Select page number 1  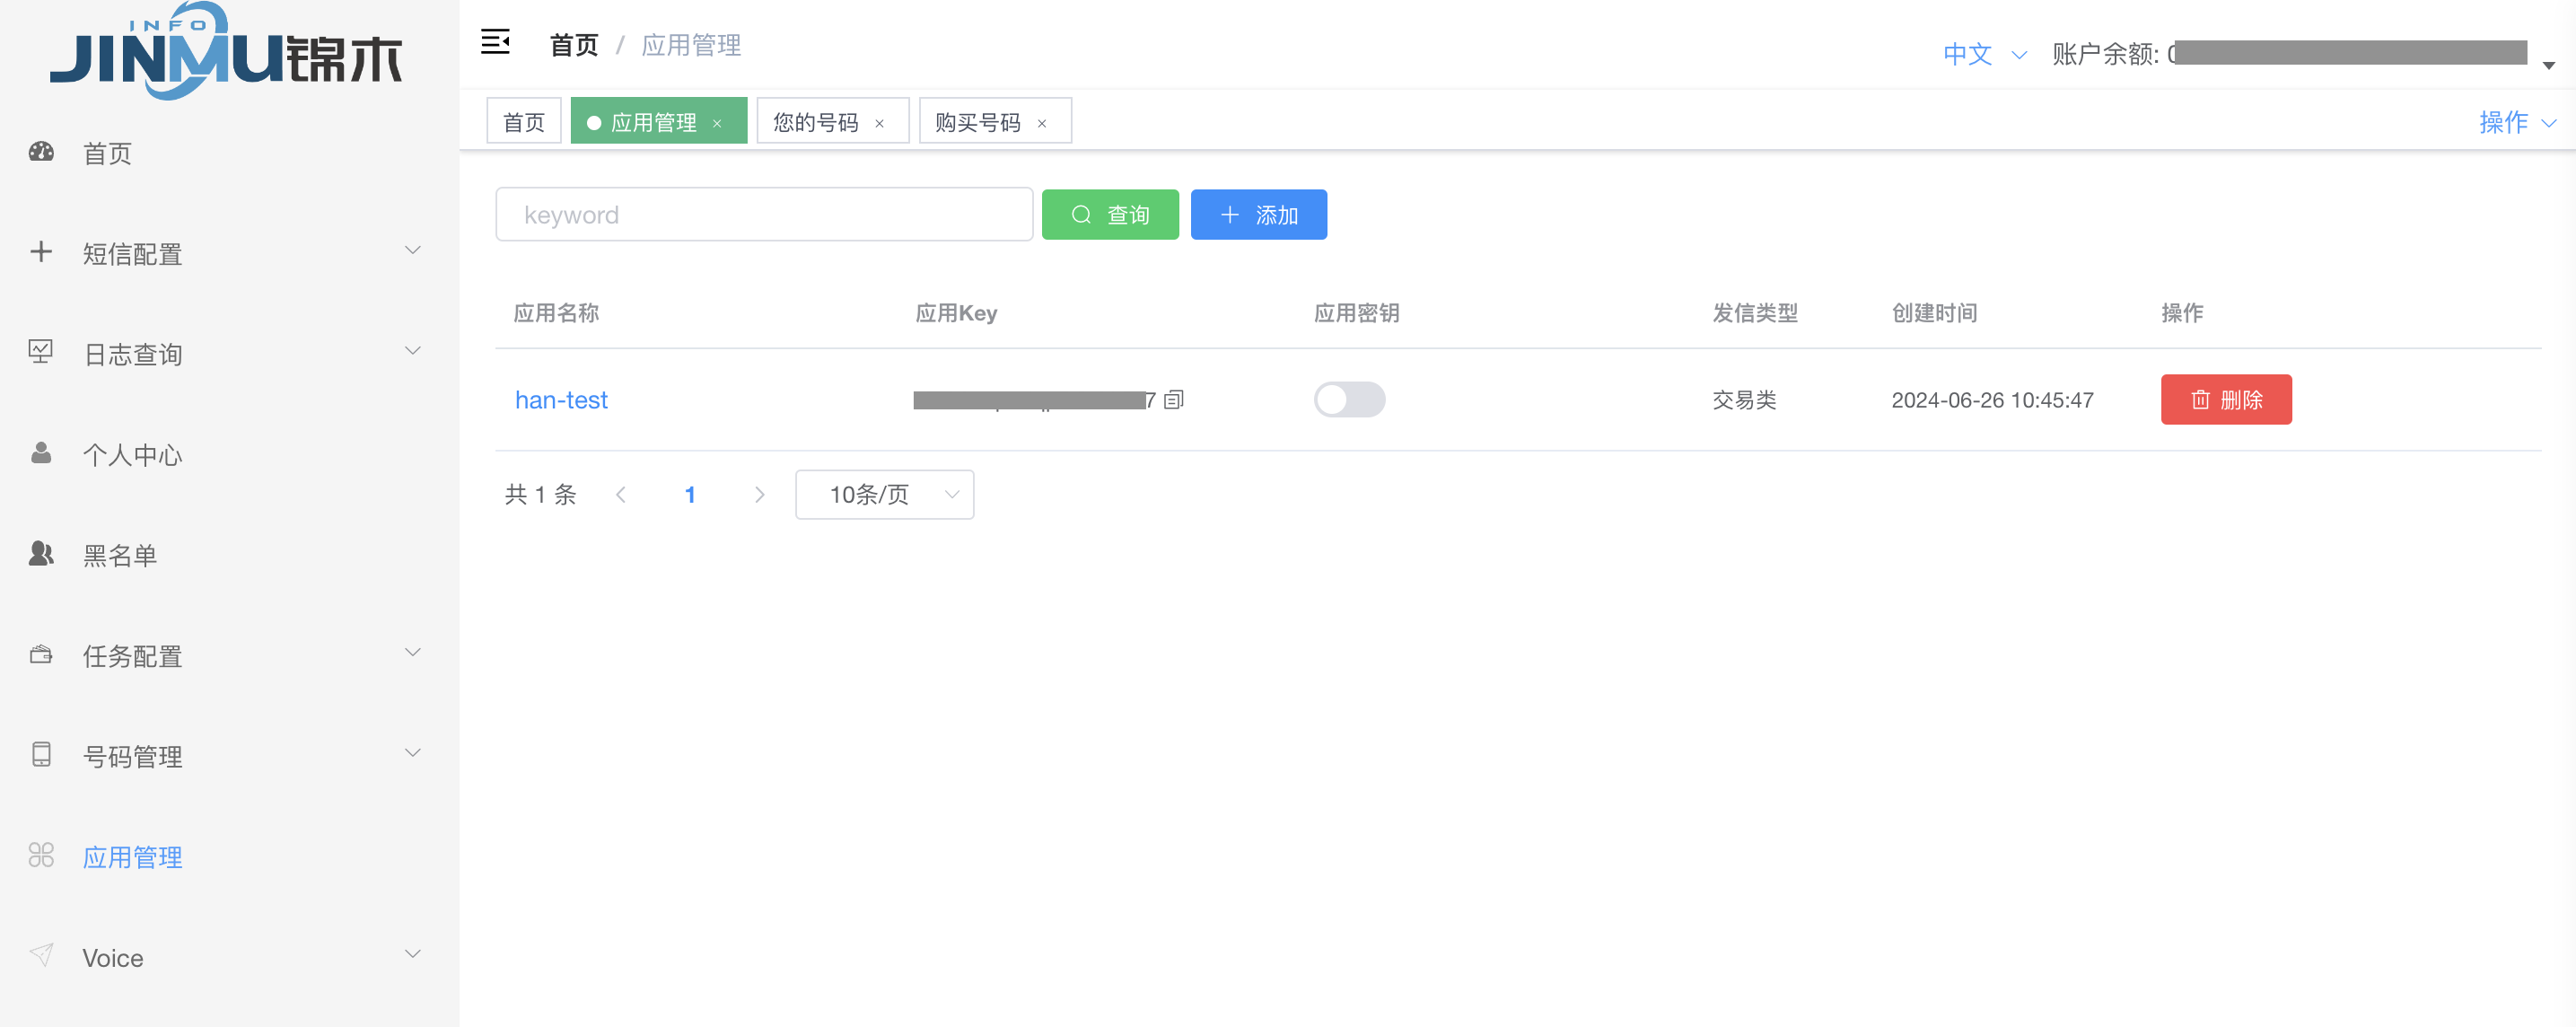coord(689,494)
